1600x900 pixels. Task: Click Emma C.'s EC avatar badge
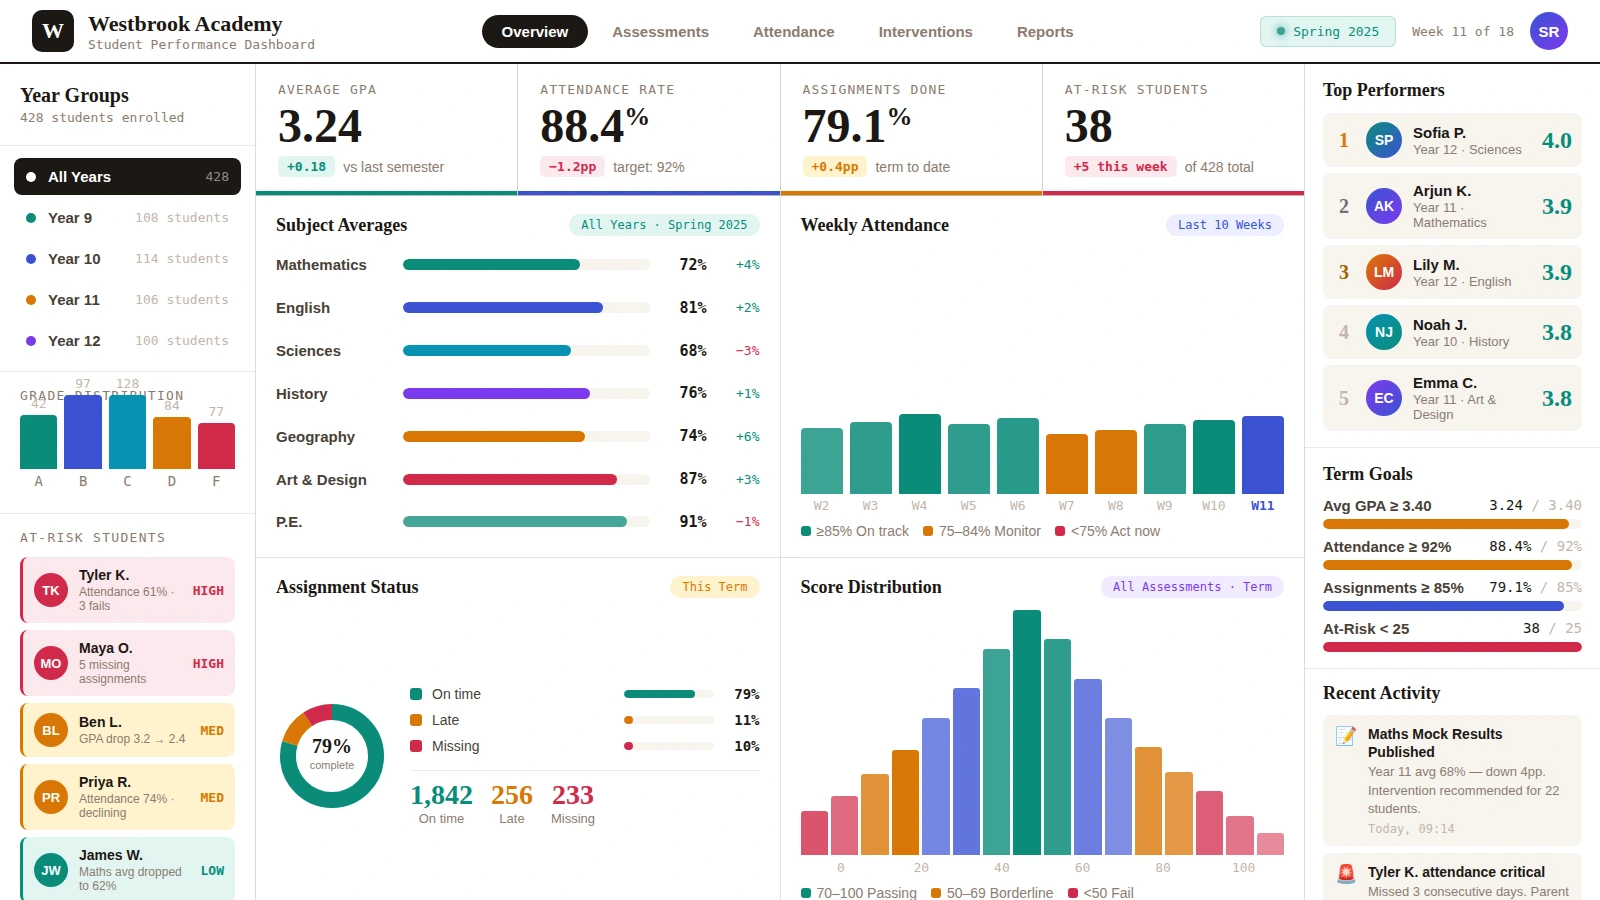[x=1383, y=398]
